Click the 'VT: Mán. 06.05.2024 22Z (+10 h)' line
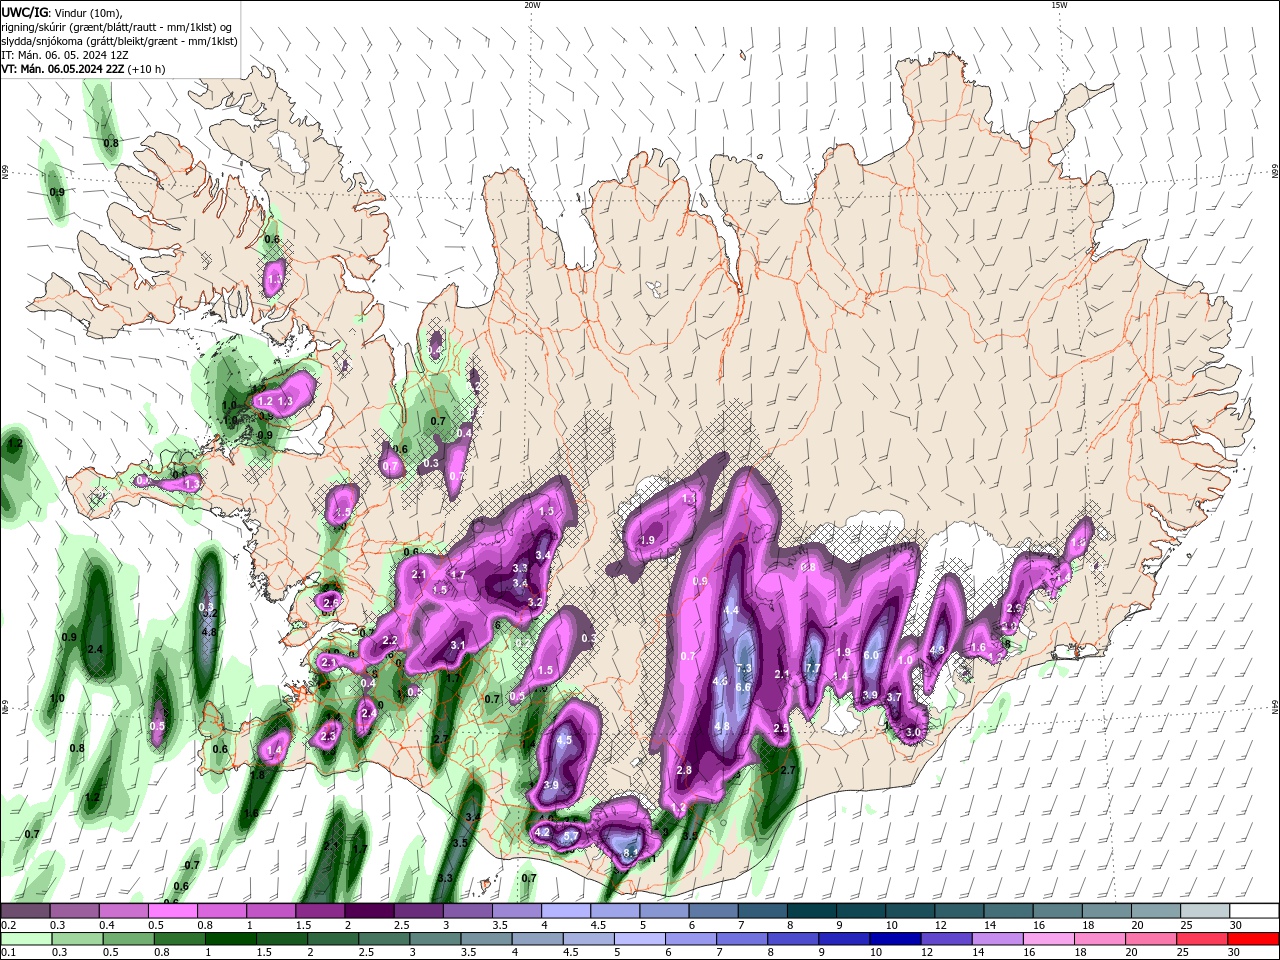The height and width of the screenshot is (960, 1280). click(x=83, y=69)
